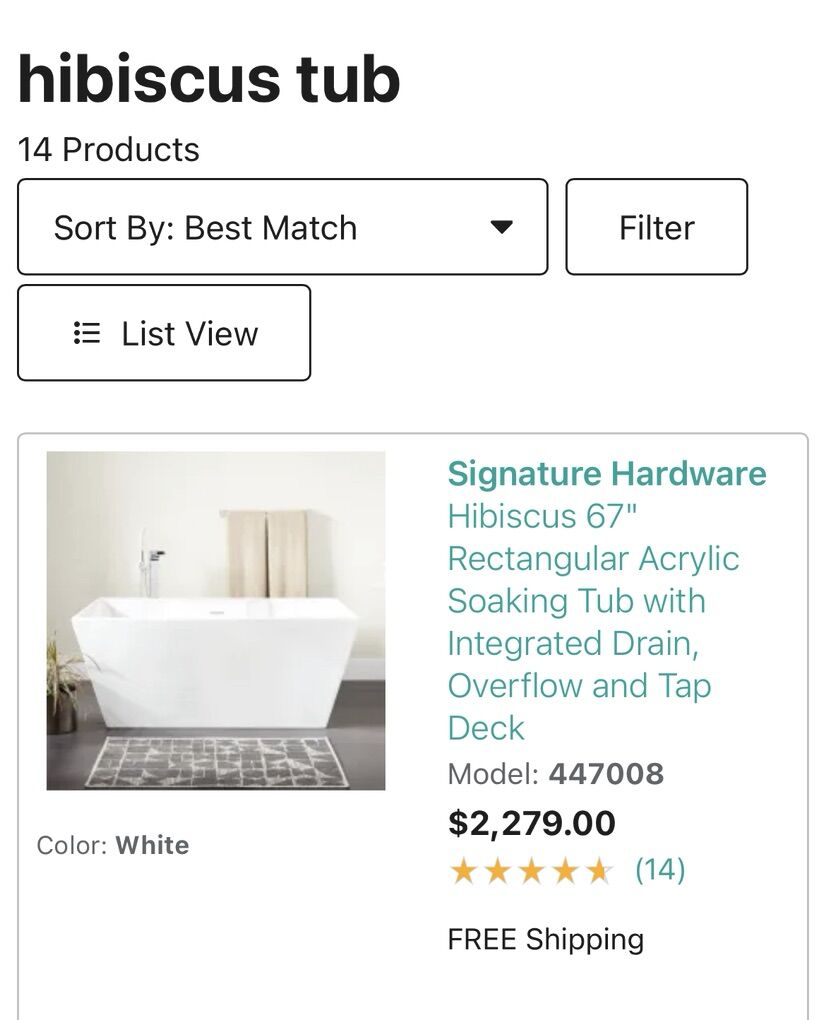Click the fourth rating star

565,871
